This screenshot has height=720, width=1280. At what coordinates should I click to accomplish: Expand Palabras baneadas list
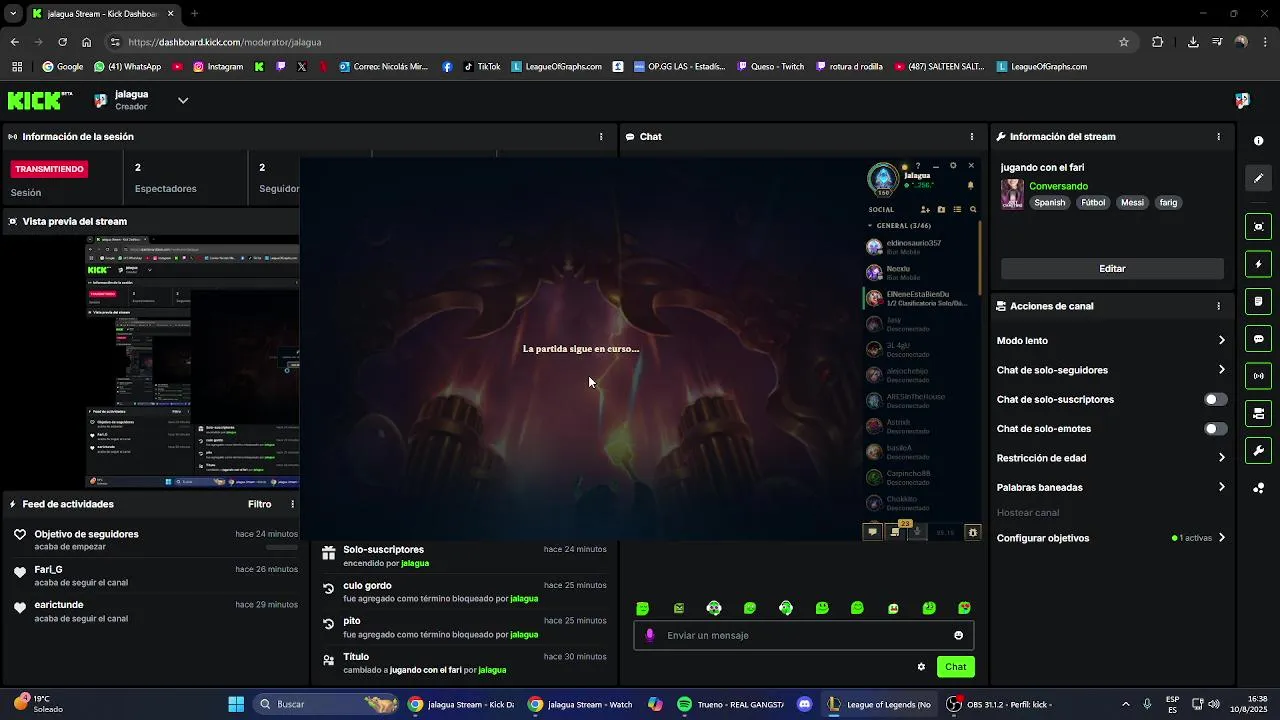point(1221,488)
